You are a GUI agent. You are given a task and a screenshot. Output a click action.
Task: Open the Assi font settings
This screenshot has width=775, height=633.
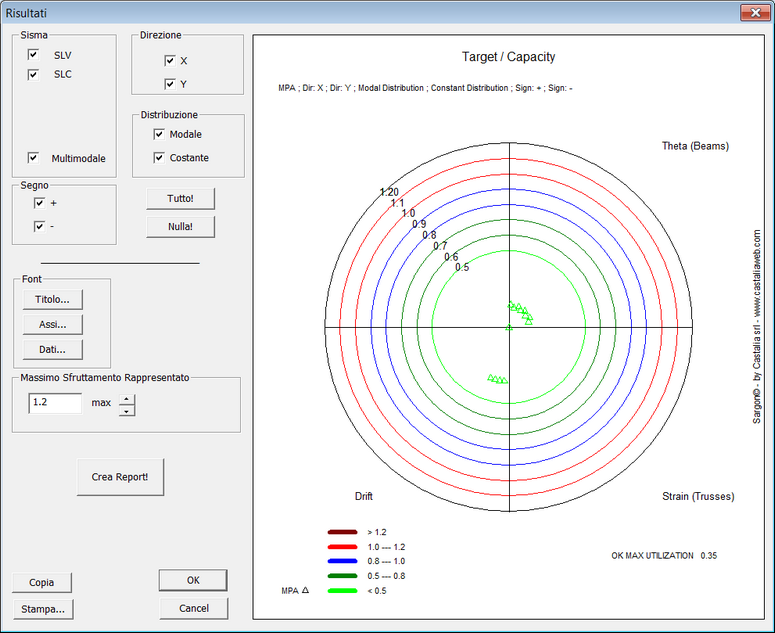pos(52,324)
